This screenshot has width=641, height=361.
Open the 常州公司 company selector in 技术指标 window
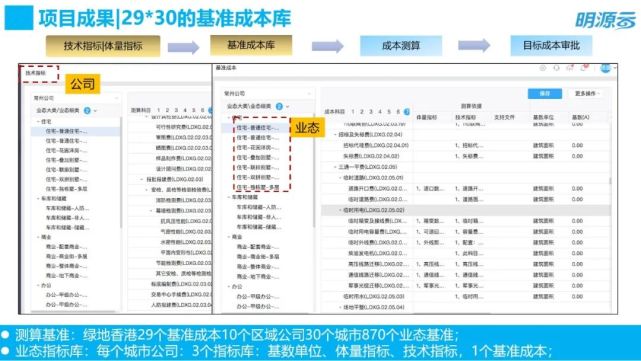(76, 98)
